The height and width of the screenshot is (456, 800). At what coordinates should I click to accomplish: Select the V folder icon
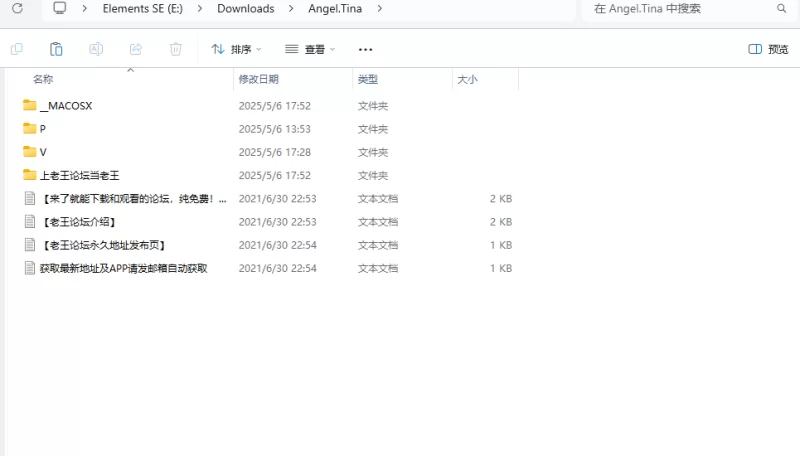tap(30, 151)
